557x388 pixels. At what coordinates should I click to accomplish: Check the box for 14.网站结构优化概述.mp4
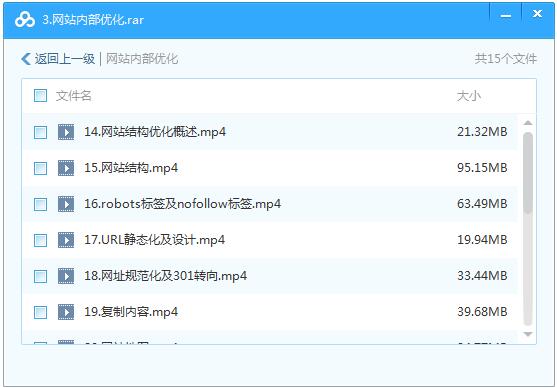click(x=40, y=132)
